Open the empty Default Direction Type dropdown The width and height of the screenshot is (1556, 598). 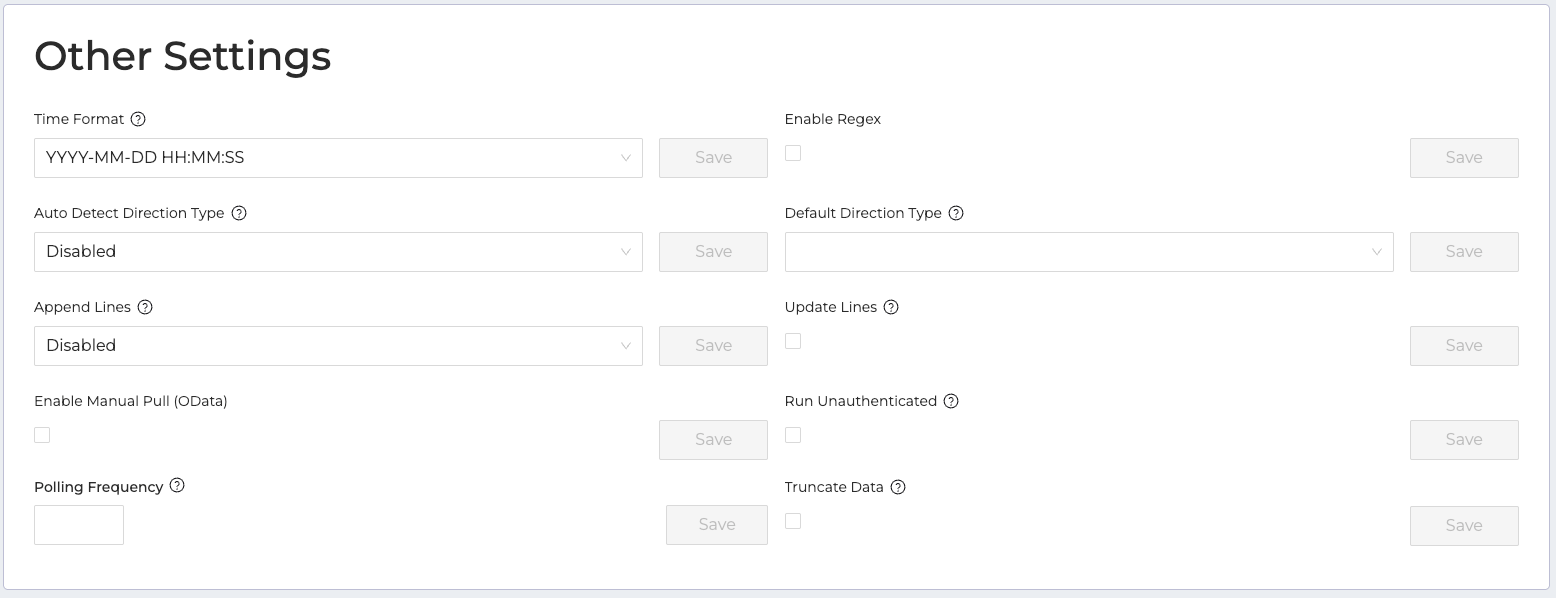(x=1088, y=252)
